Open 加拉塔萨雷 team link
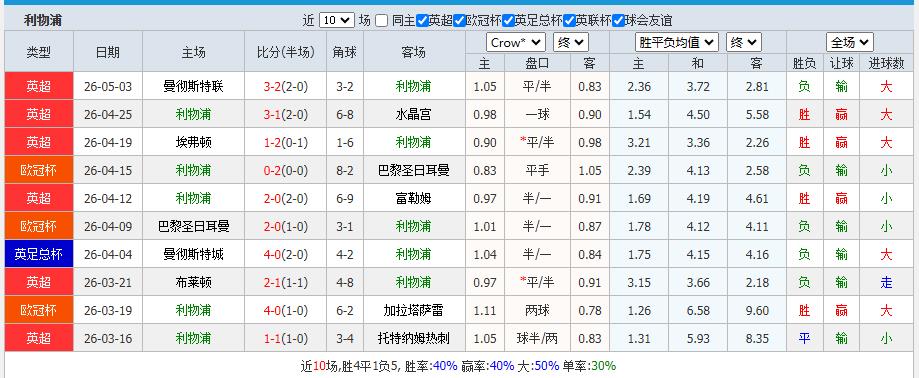919x378 pixels. click(x=414, y=310)
